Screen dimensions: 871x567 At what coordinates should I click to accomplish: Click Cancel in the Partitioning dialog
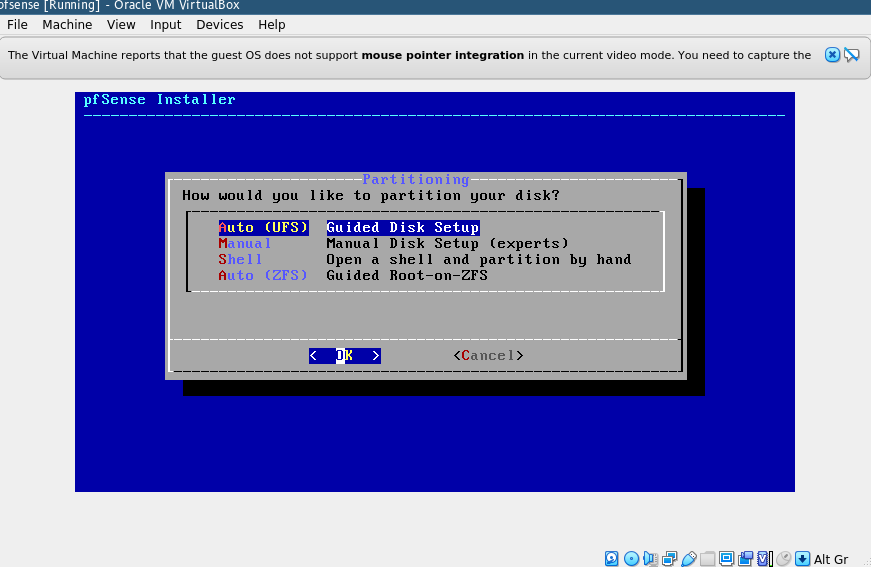[488, 355]
